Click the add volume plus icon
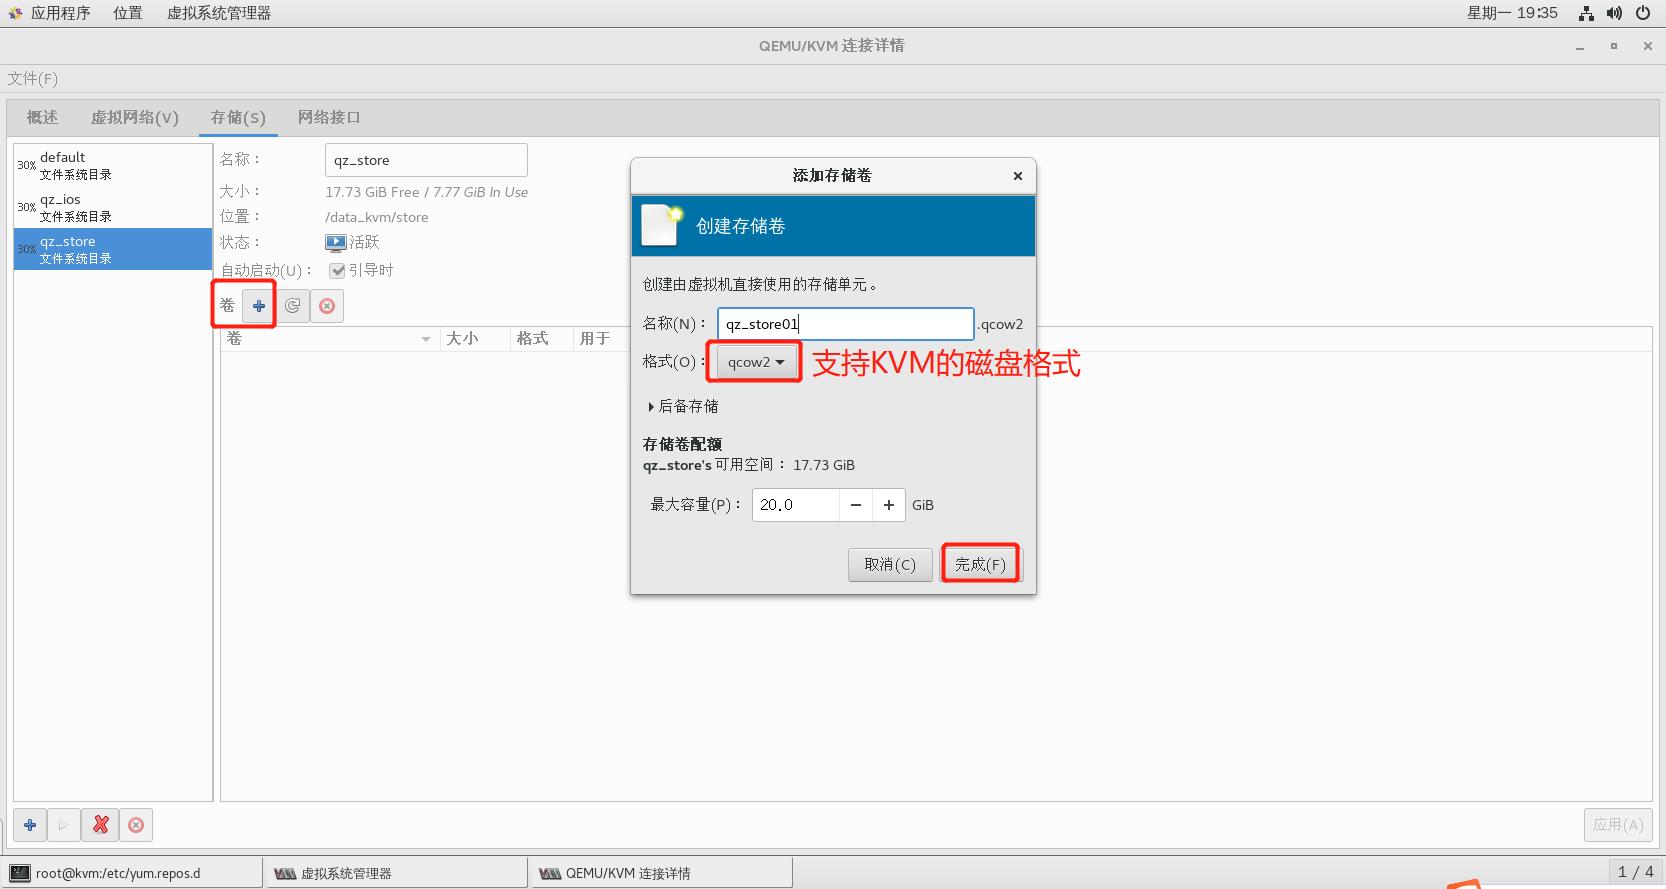 (259, 306)
